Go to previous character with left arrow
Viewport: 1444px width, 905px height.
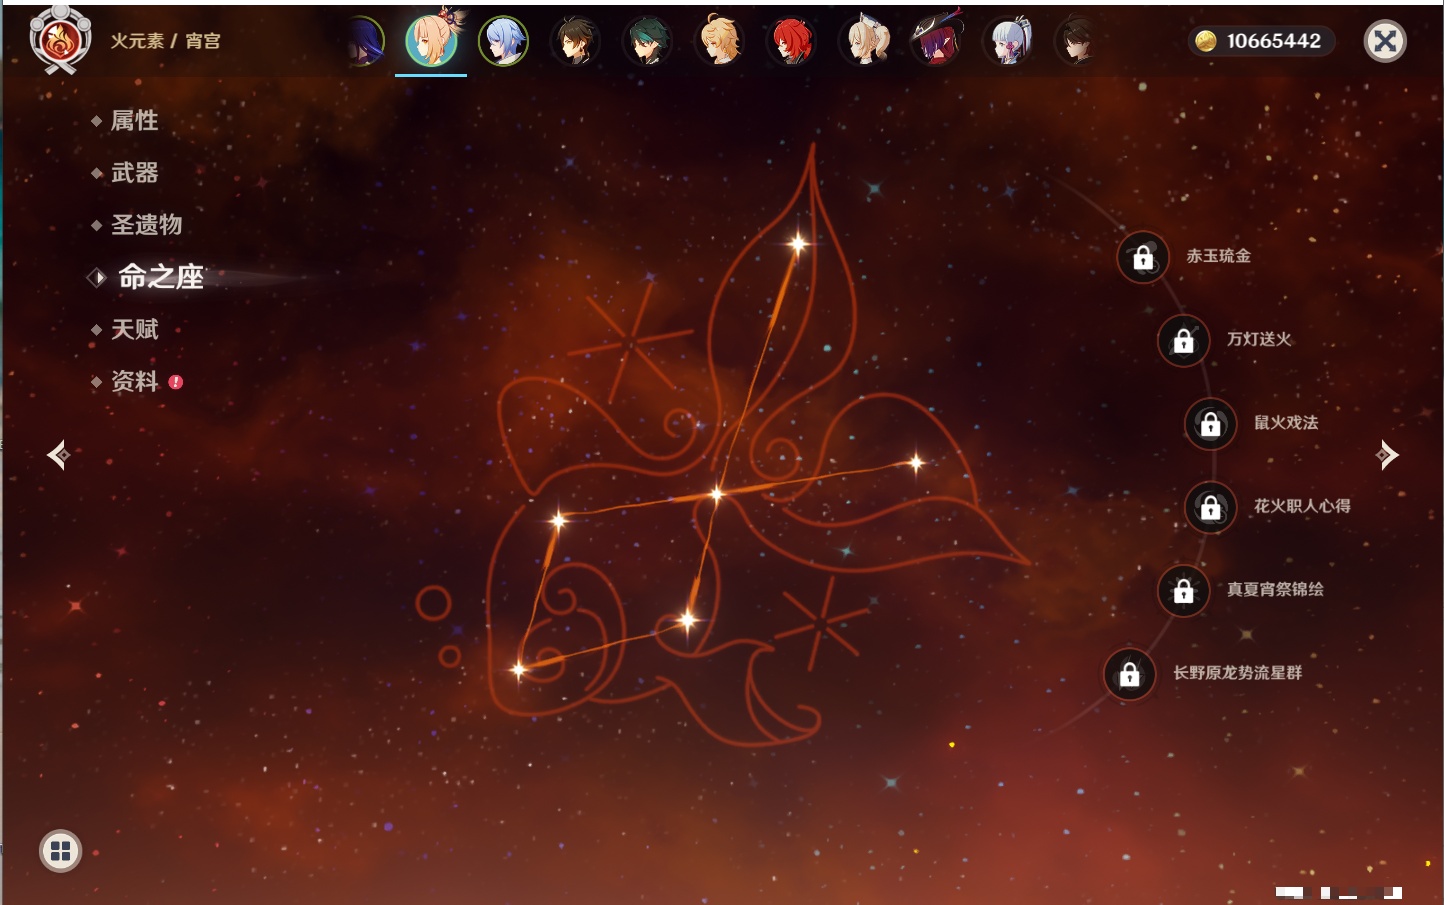pyautogui.click(x=58, y=455)
